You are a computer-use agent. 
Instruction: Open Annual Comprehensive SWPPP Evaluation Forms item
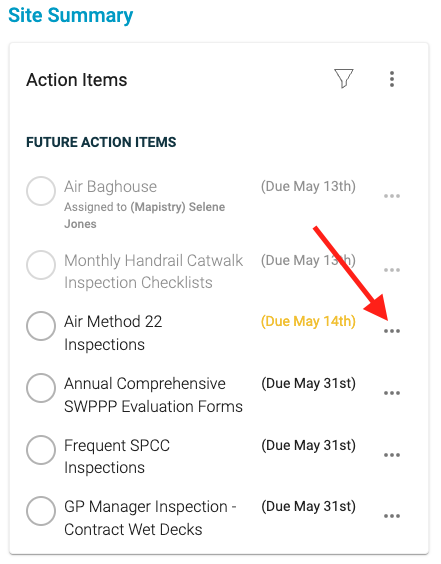click(153, 395)
